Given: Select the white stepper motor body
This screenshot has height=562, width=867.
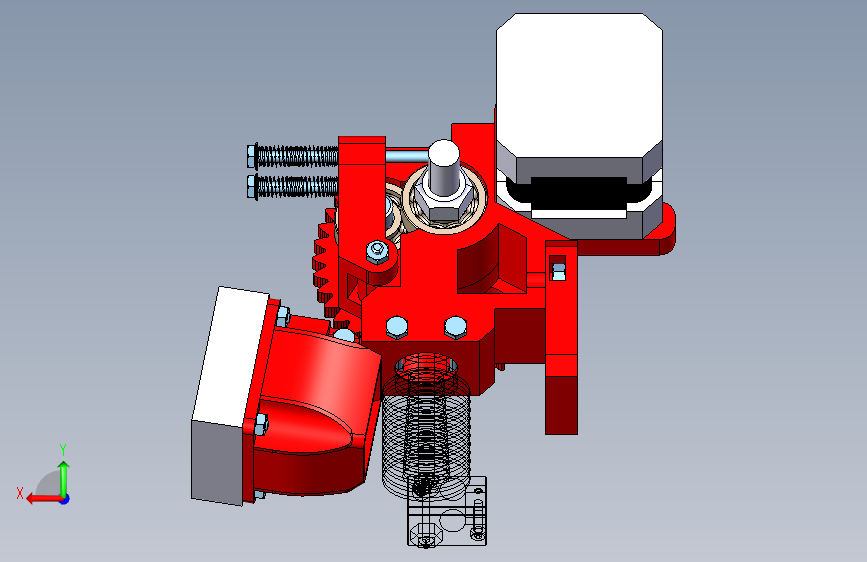Looking at the screenshot, I should [579, 83].
